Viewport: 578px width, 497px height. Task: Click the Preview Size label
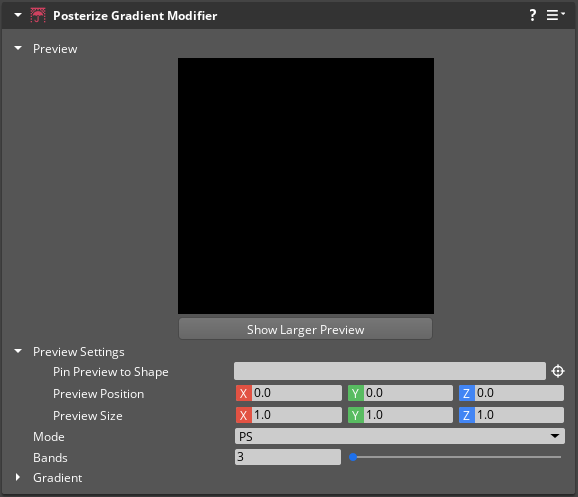pyautogui.click(x=88, y=416)
